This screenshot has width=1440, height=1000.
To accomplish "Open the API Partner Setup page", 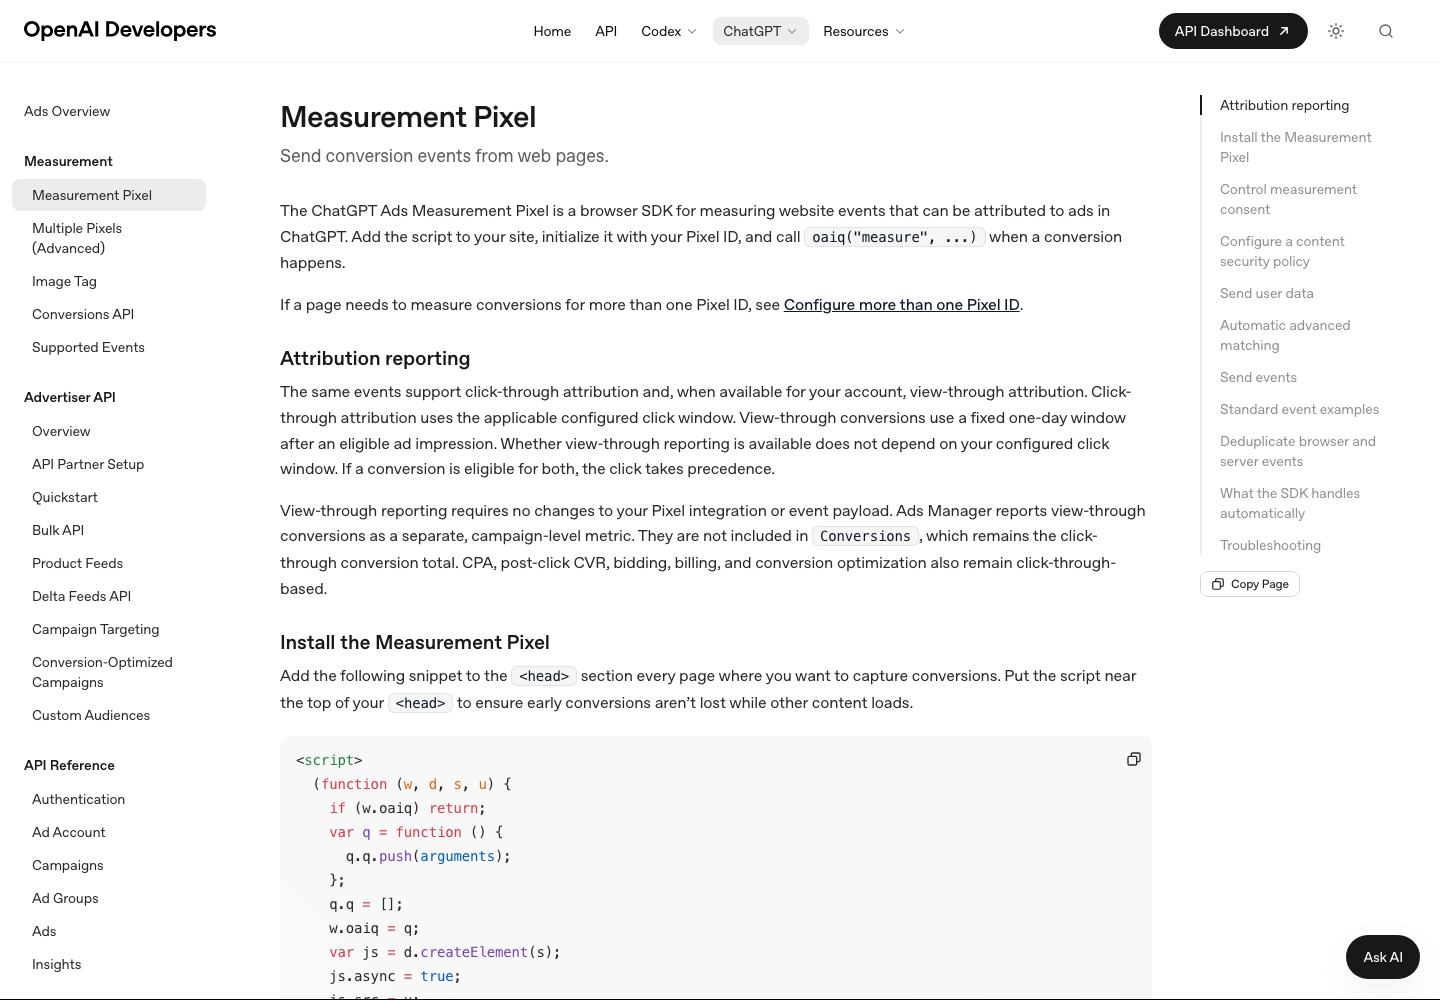I will coord(109,464).
